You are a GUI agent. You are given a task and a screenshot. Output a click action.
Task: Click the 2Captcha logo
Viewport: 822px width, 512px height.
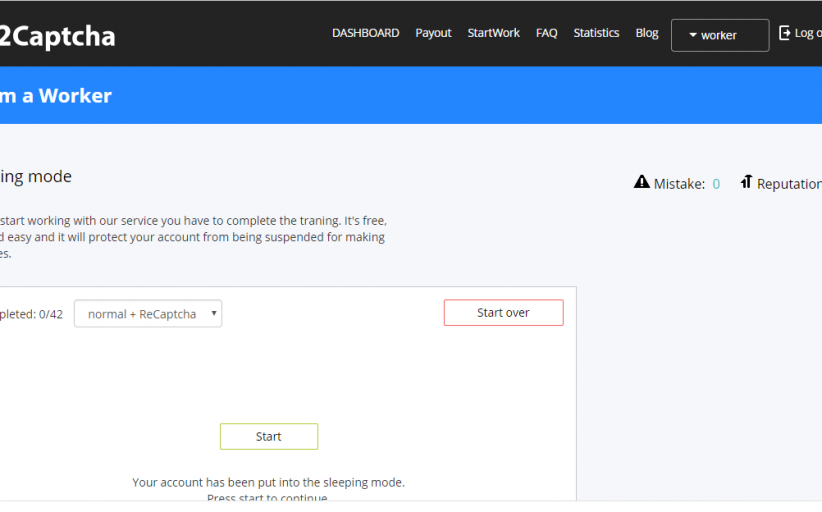coord(58,36)
